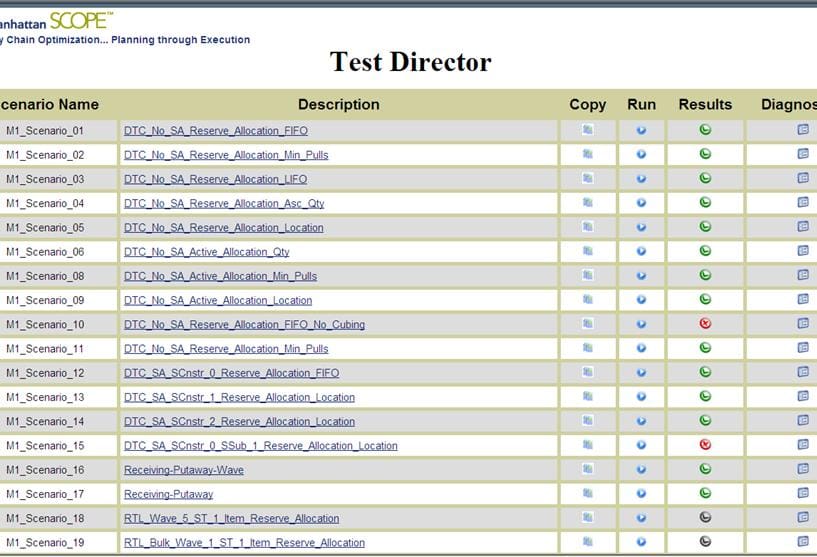Run M1_Scenario_18 with its Run icon
The width and height of the screenshot is (817, 557).
tap(641, 518)
